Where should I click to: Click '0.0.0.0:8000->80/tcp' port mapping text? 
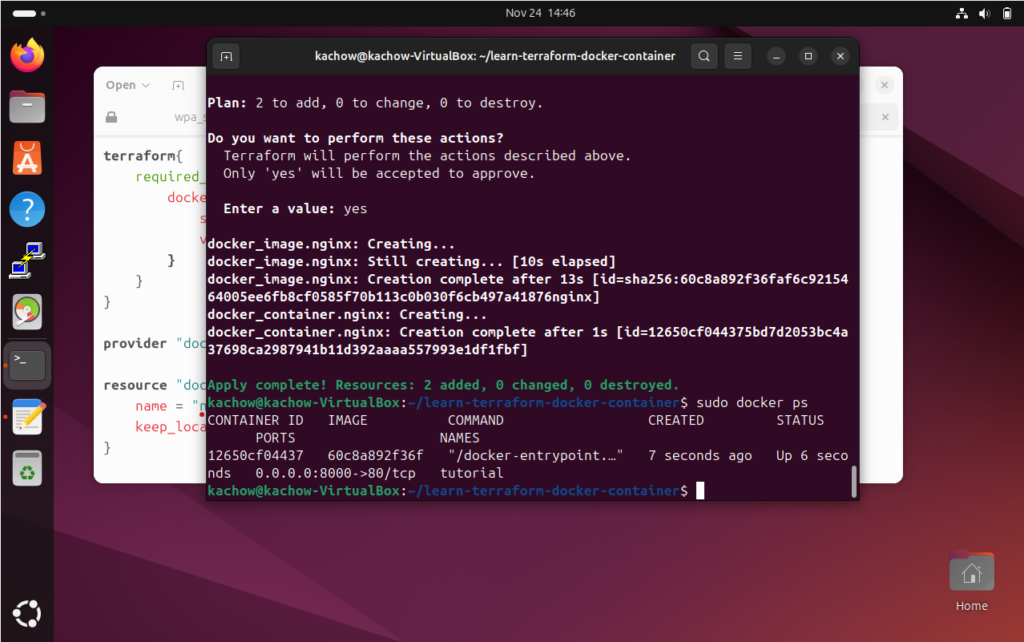(x=335, y=473)
